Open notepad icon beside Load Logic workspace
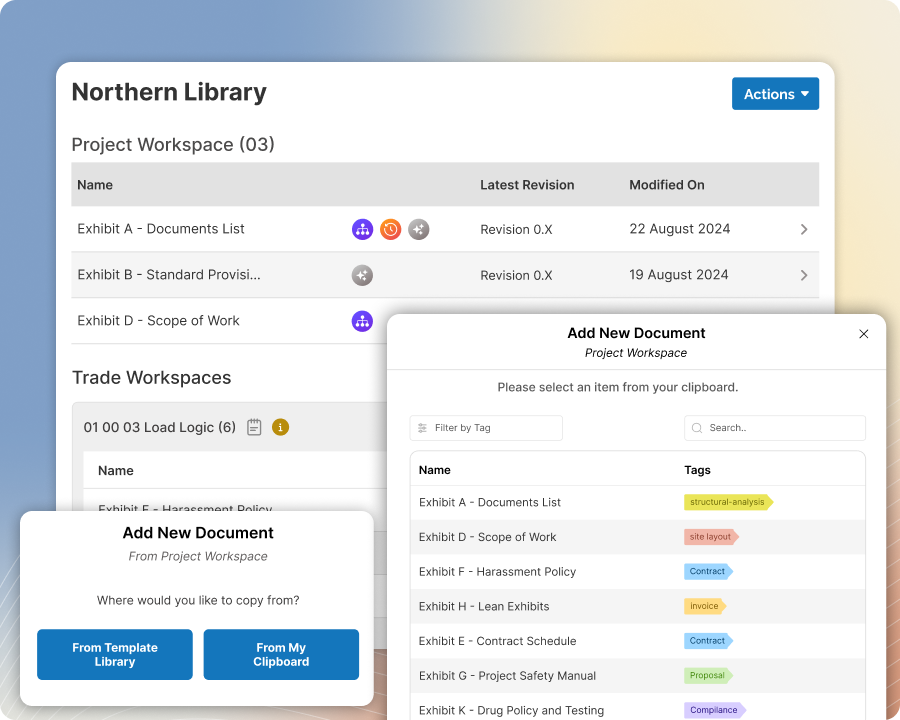 [x=254, y=427]
